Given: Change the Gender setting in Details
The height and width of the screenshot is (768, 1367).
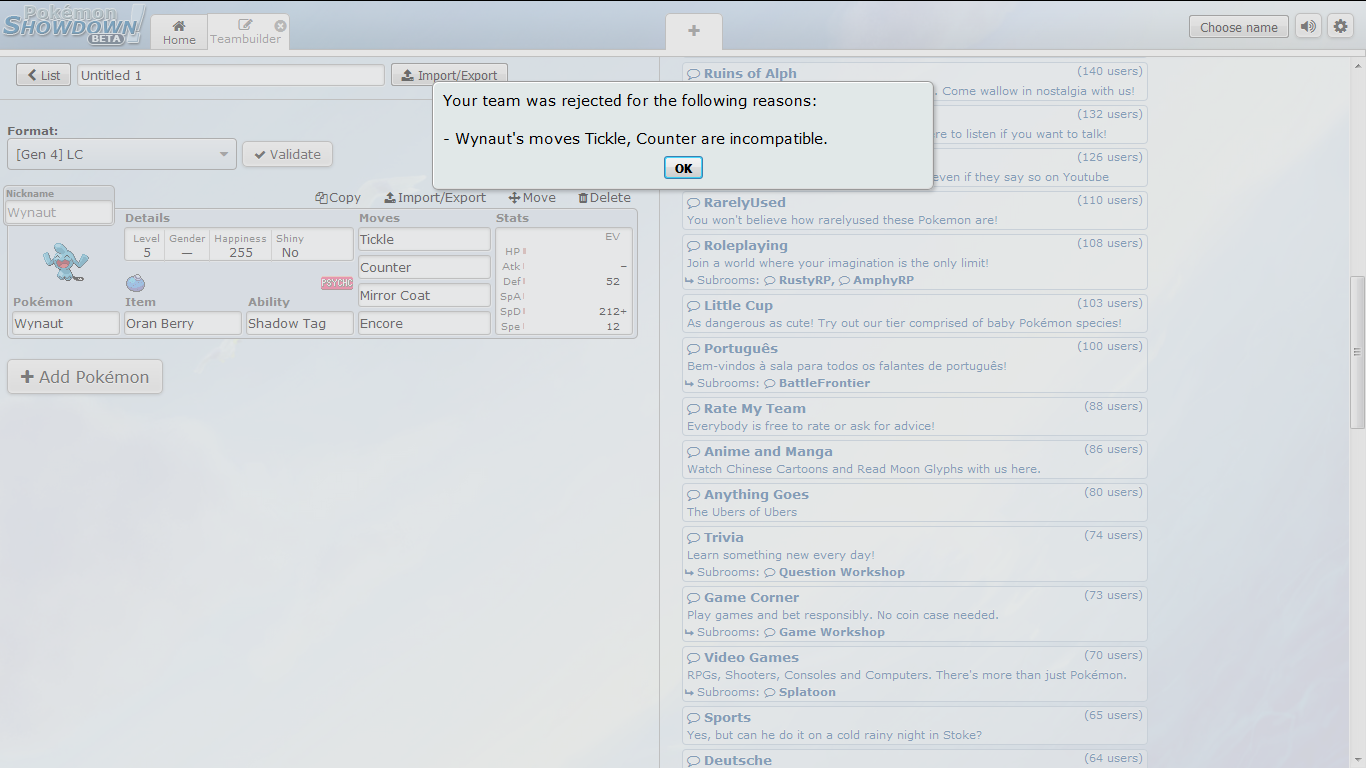Looking at the screenshot, I should [x=187, y=246].
